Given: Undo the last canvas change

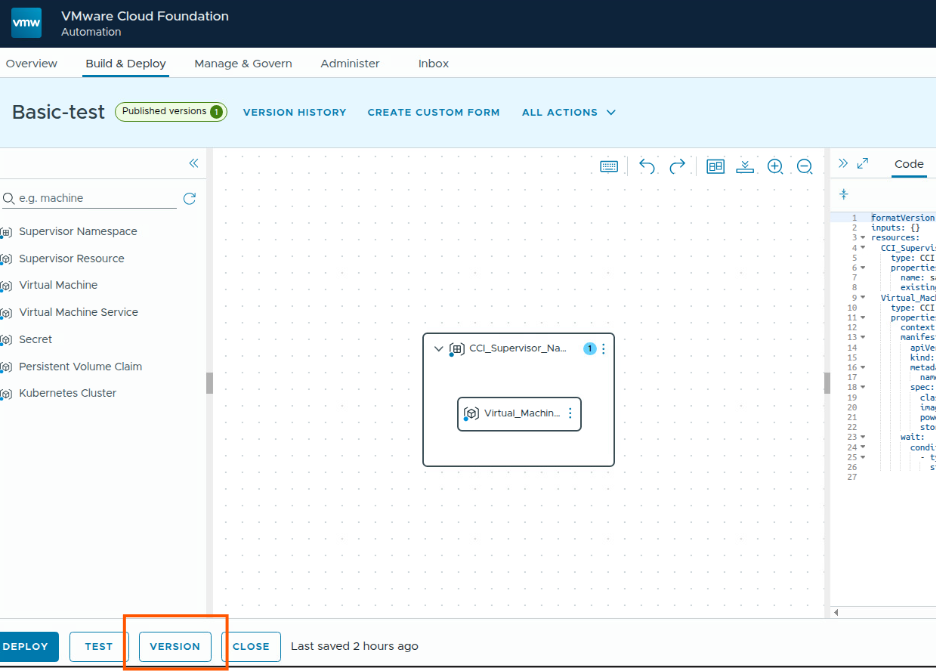Looking at the screenshot, I should click(x=647, y=167).
